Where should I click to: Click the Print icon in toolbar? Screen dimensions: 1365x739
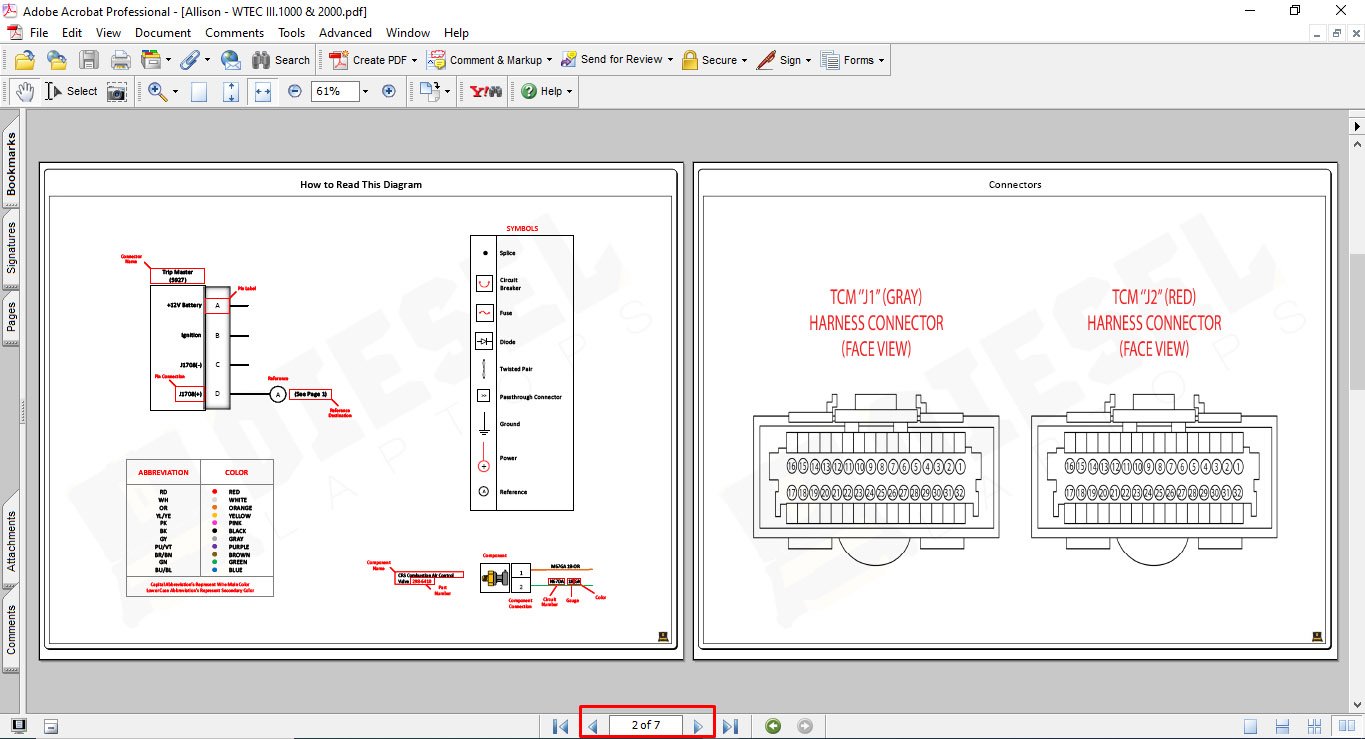(120, 60)
